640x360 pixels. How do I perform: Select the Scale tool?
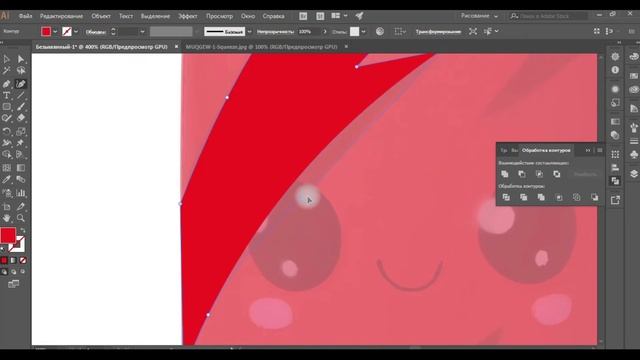(x=20, y=131)
